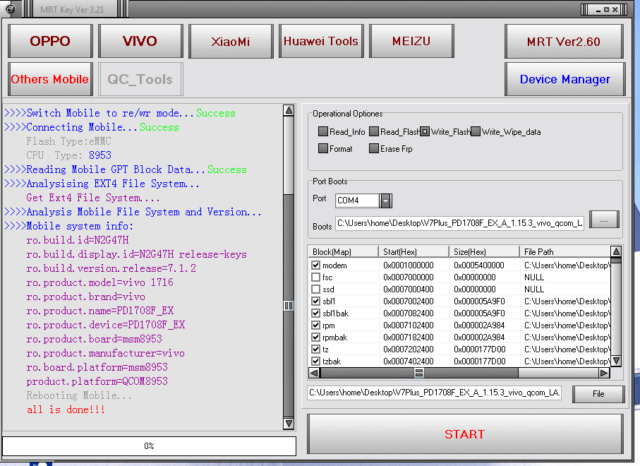The height and width of the screenshot is (466, 640).
Task: Uncheck the sbl1 partition
Action: [x=316, y=301]
